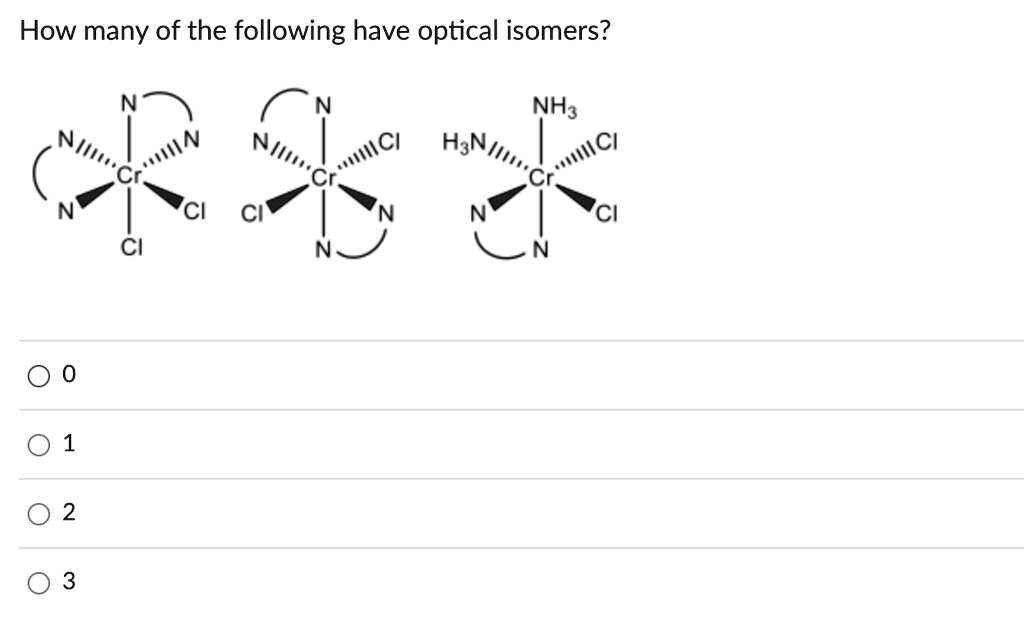Select the radio button for answer 1

(39, 445)
